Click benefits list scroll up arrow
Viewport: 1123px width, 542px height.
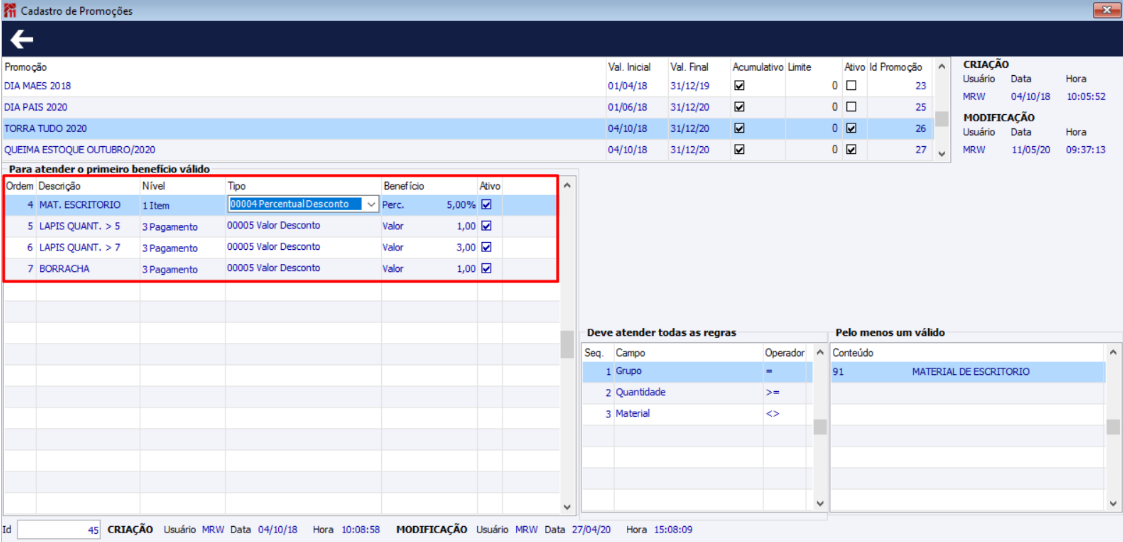(567, 186)
